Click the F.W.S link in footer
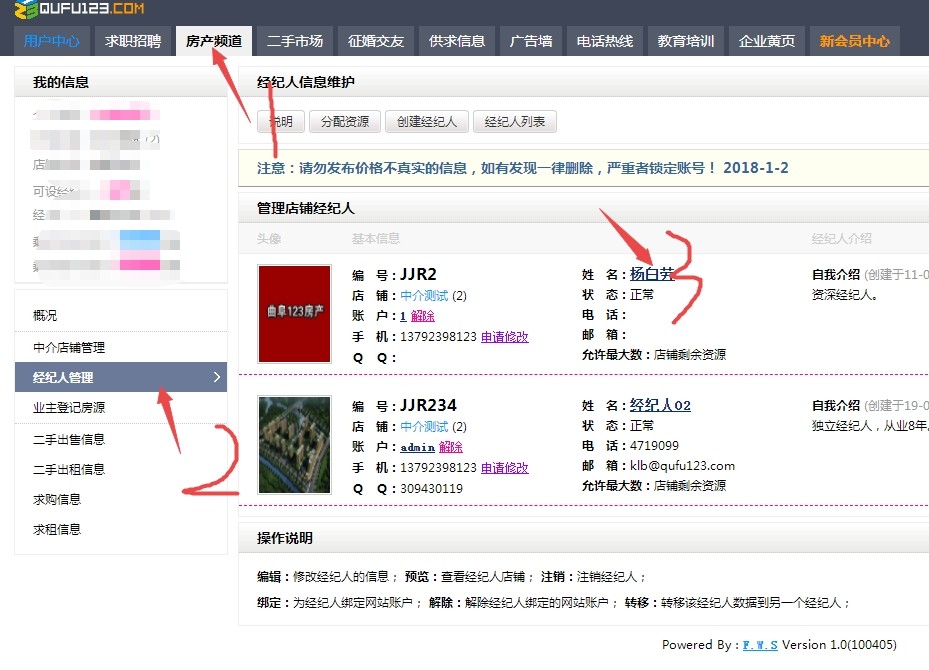Viewport: 929px width, 670px height. (760, 645)
